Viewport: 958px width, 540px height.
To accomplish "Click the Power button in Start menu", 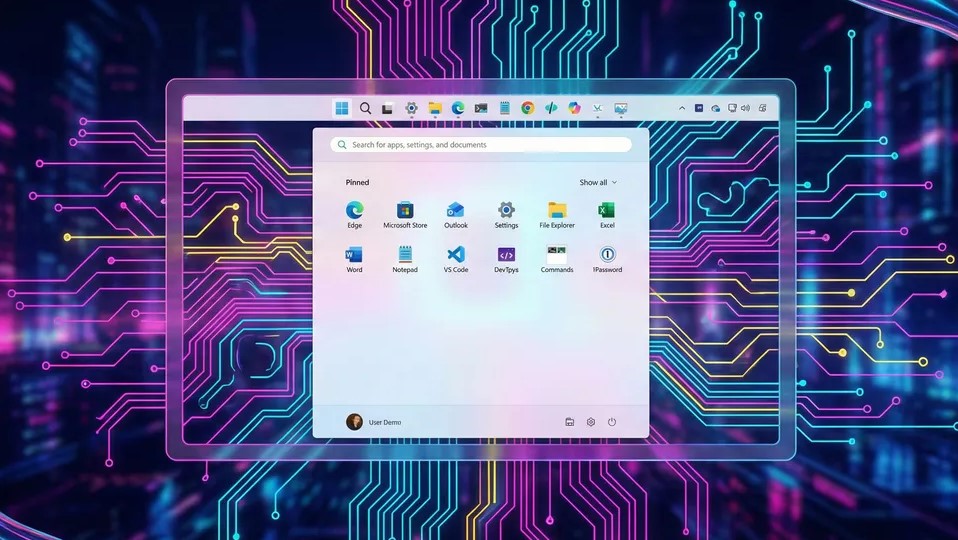I will (612, 421).
